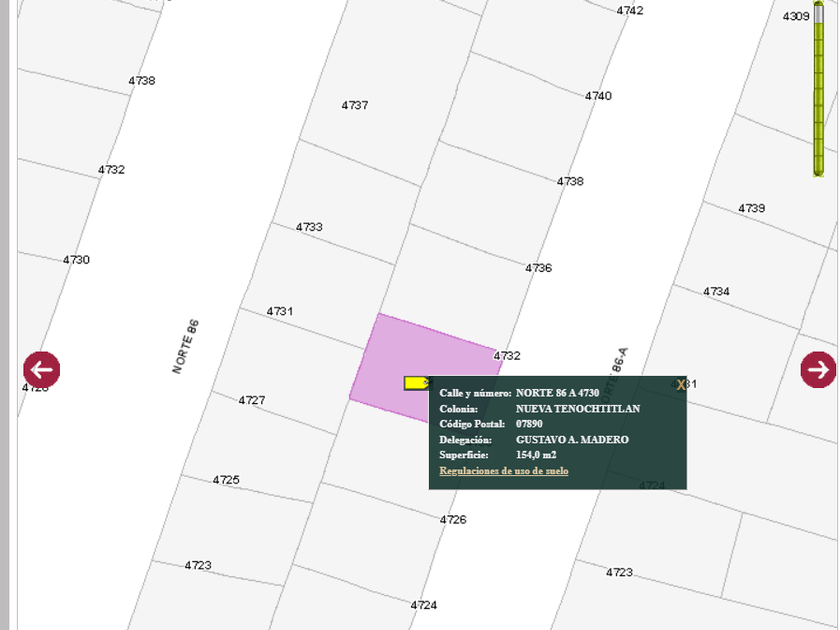
Task: Click parcel number 4726
Action: (453, 519)
